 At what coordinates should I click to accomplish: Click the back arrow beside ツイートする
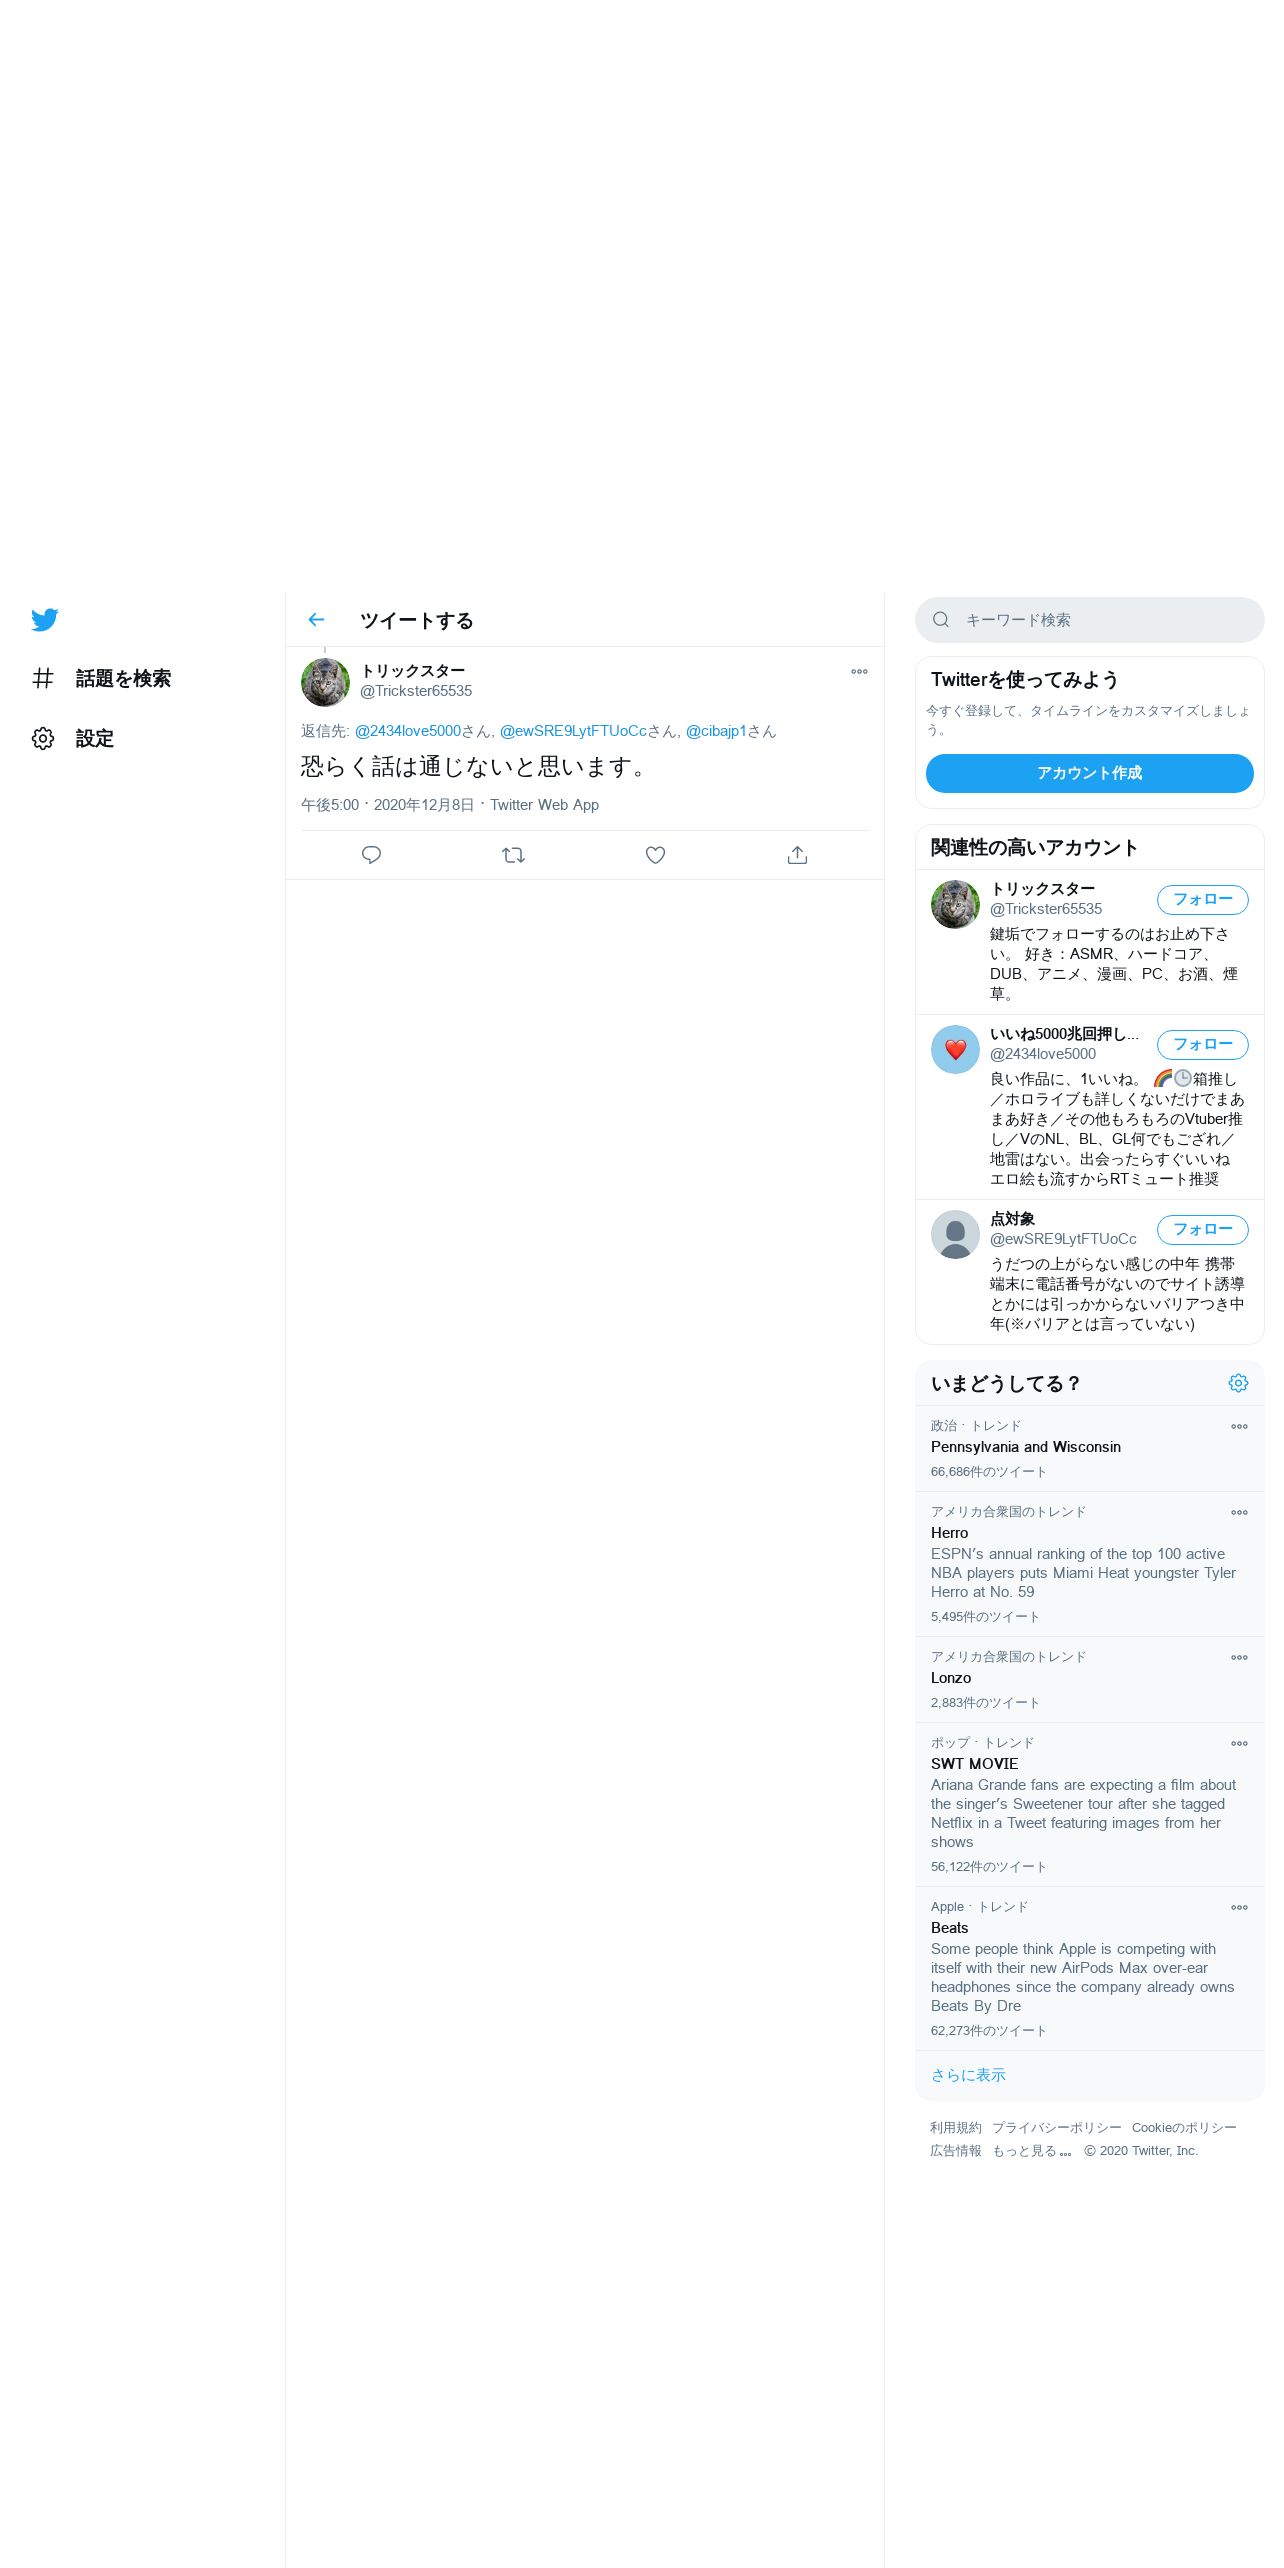point(316,620)
